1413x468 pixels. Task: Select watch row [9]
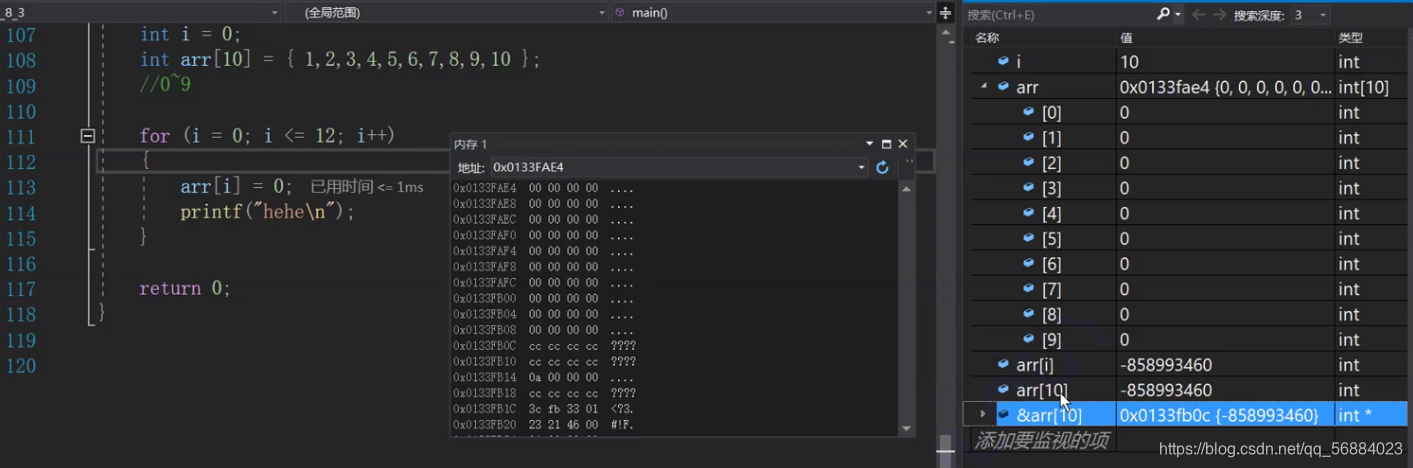(1190, 339)
